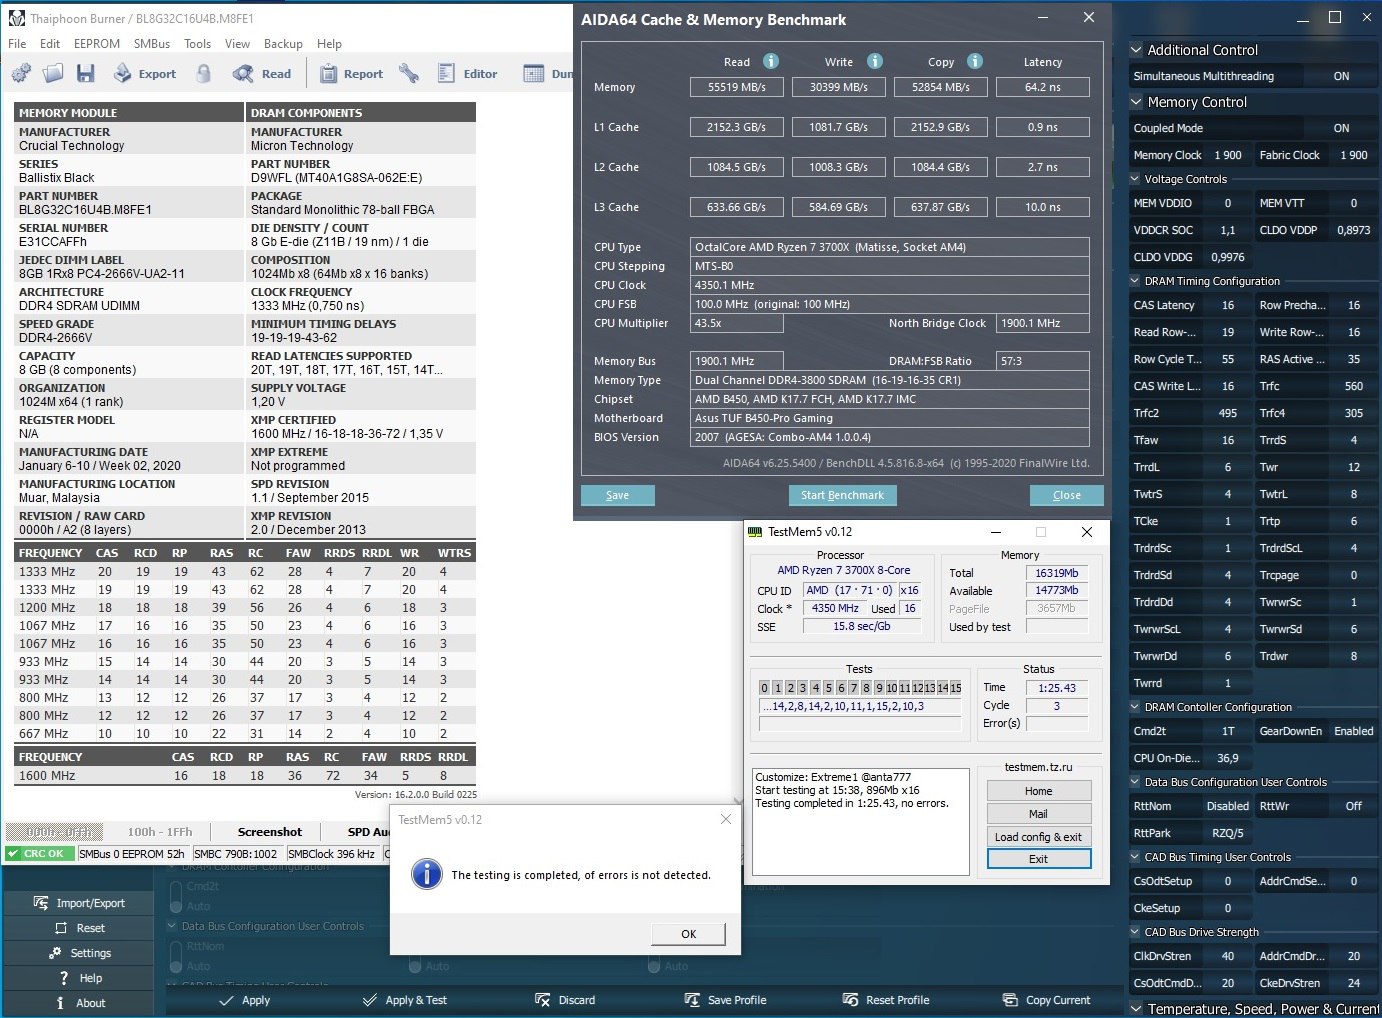
Task: Collapse the Memory Control section
Action: (1136, 102)
